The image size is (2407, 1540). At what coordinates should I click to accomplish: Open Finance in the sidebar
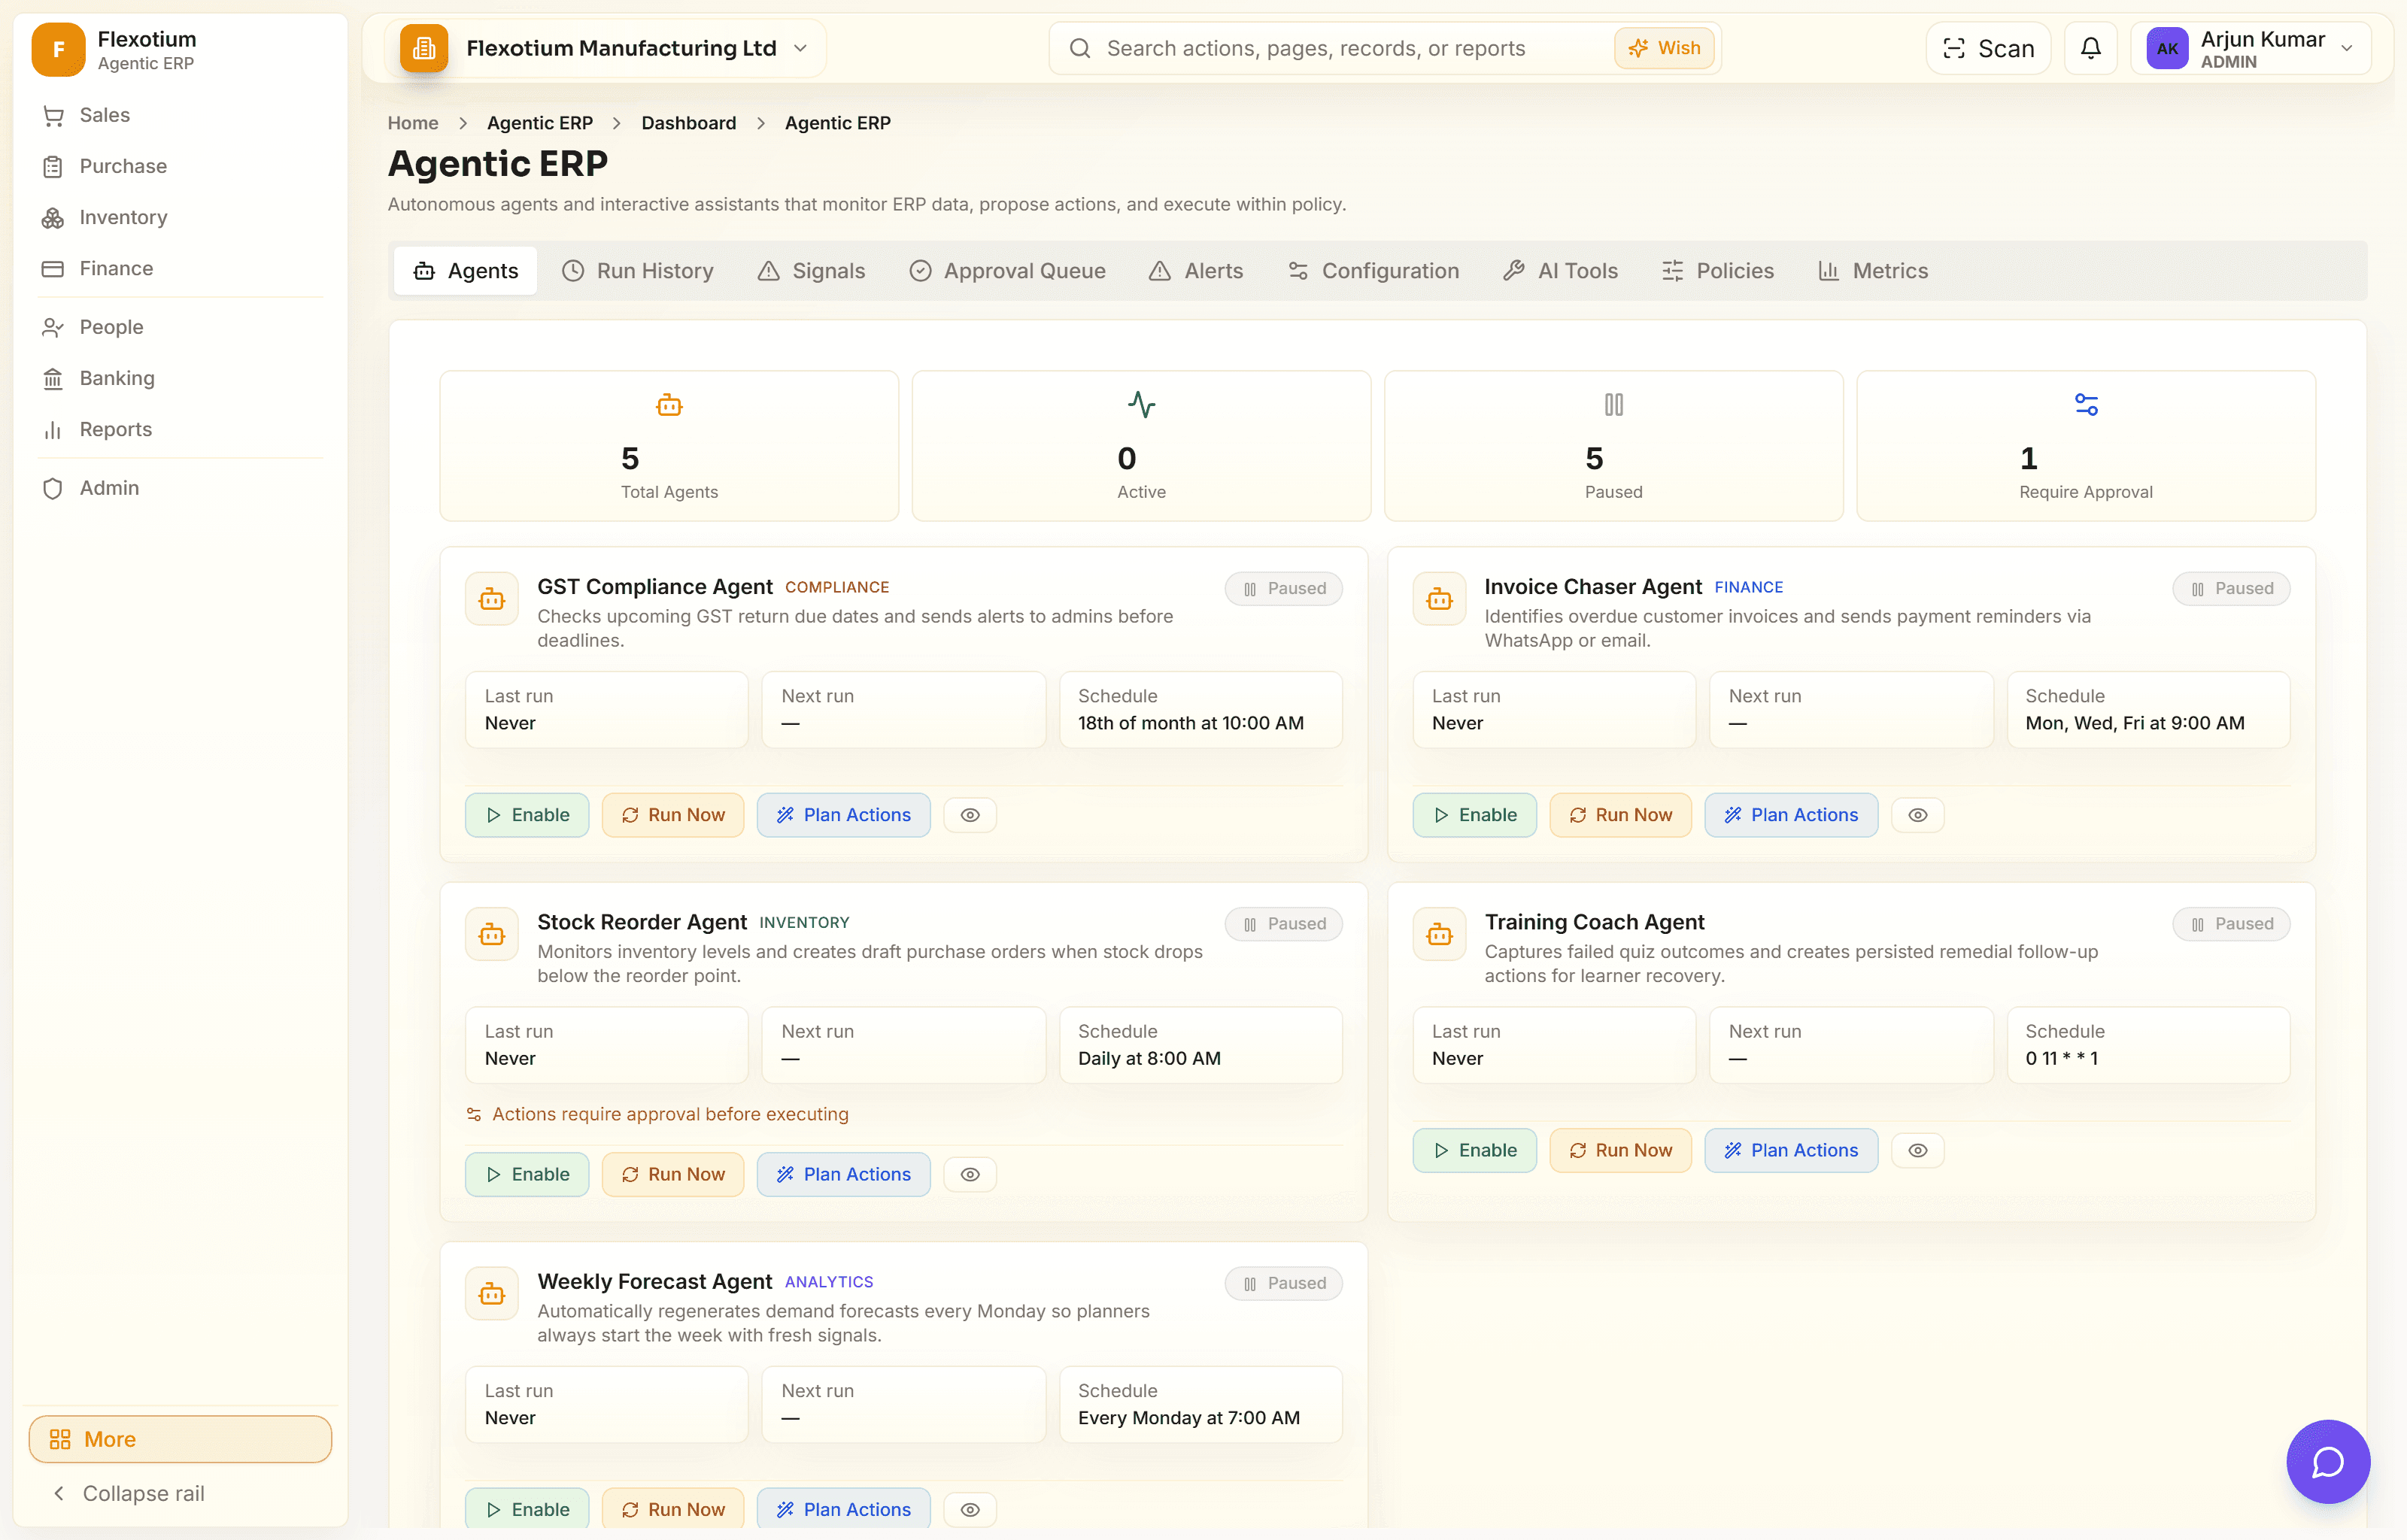pos(180,268)
